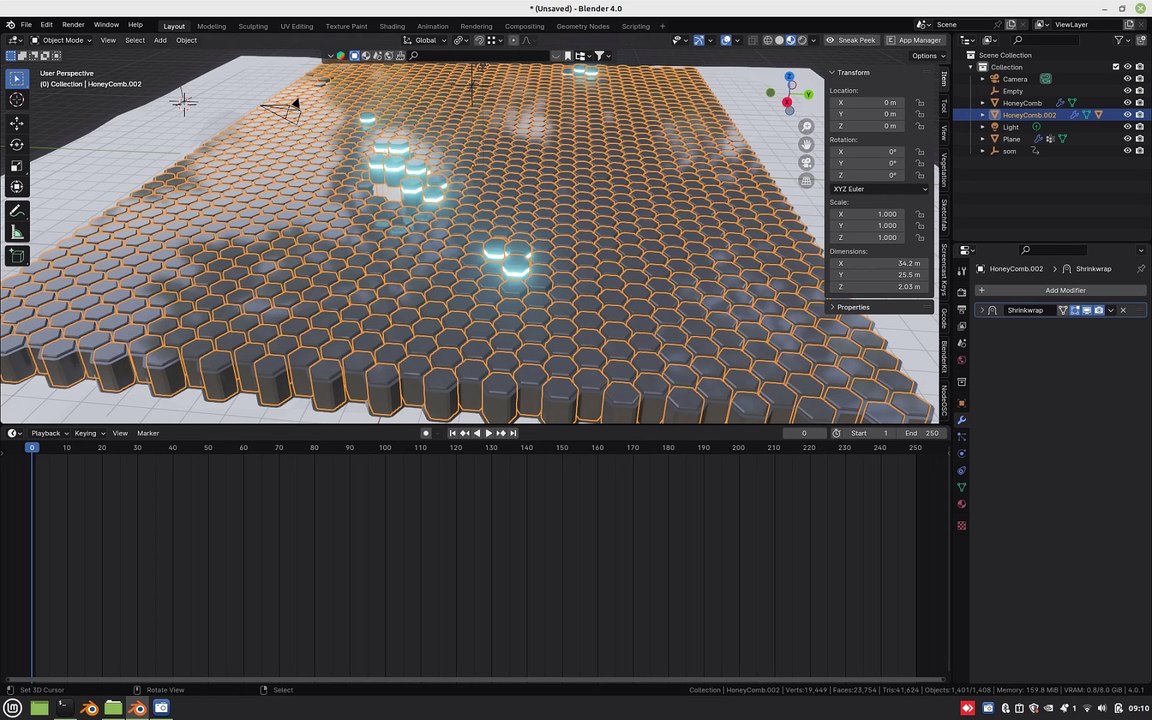Image resolution: width=1152 pixels, height=720 pixels.
Task: Toggle Shrinkwrap modifier render visibility camera icon
Action: click(x=1098, y=310)
